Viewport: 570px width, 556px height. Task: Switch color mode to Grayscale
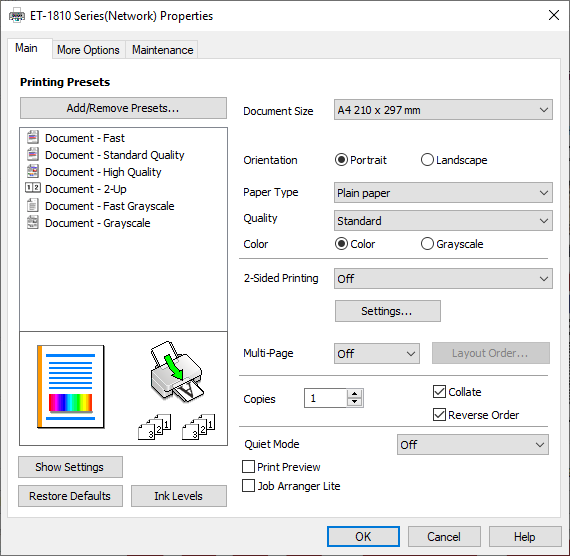427,244
